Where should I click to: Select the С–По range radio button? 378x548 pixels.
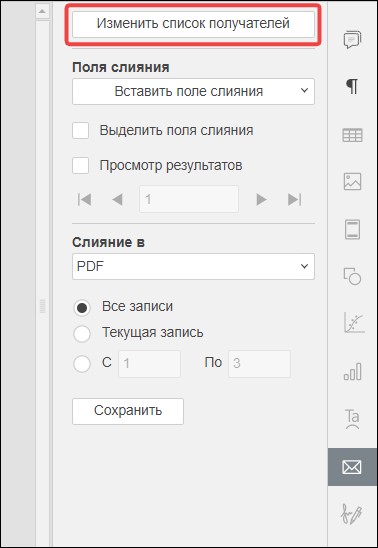click(82, 364)
